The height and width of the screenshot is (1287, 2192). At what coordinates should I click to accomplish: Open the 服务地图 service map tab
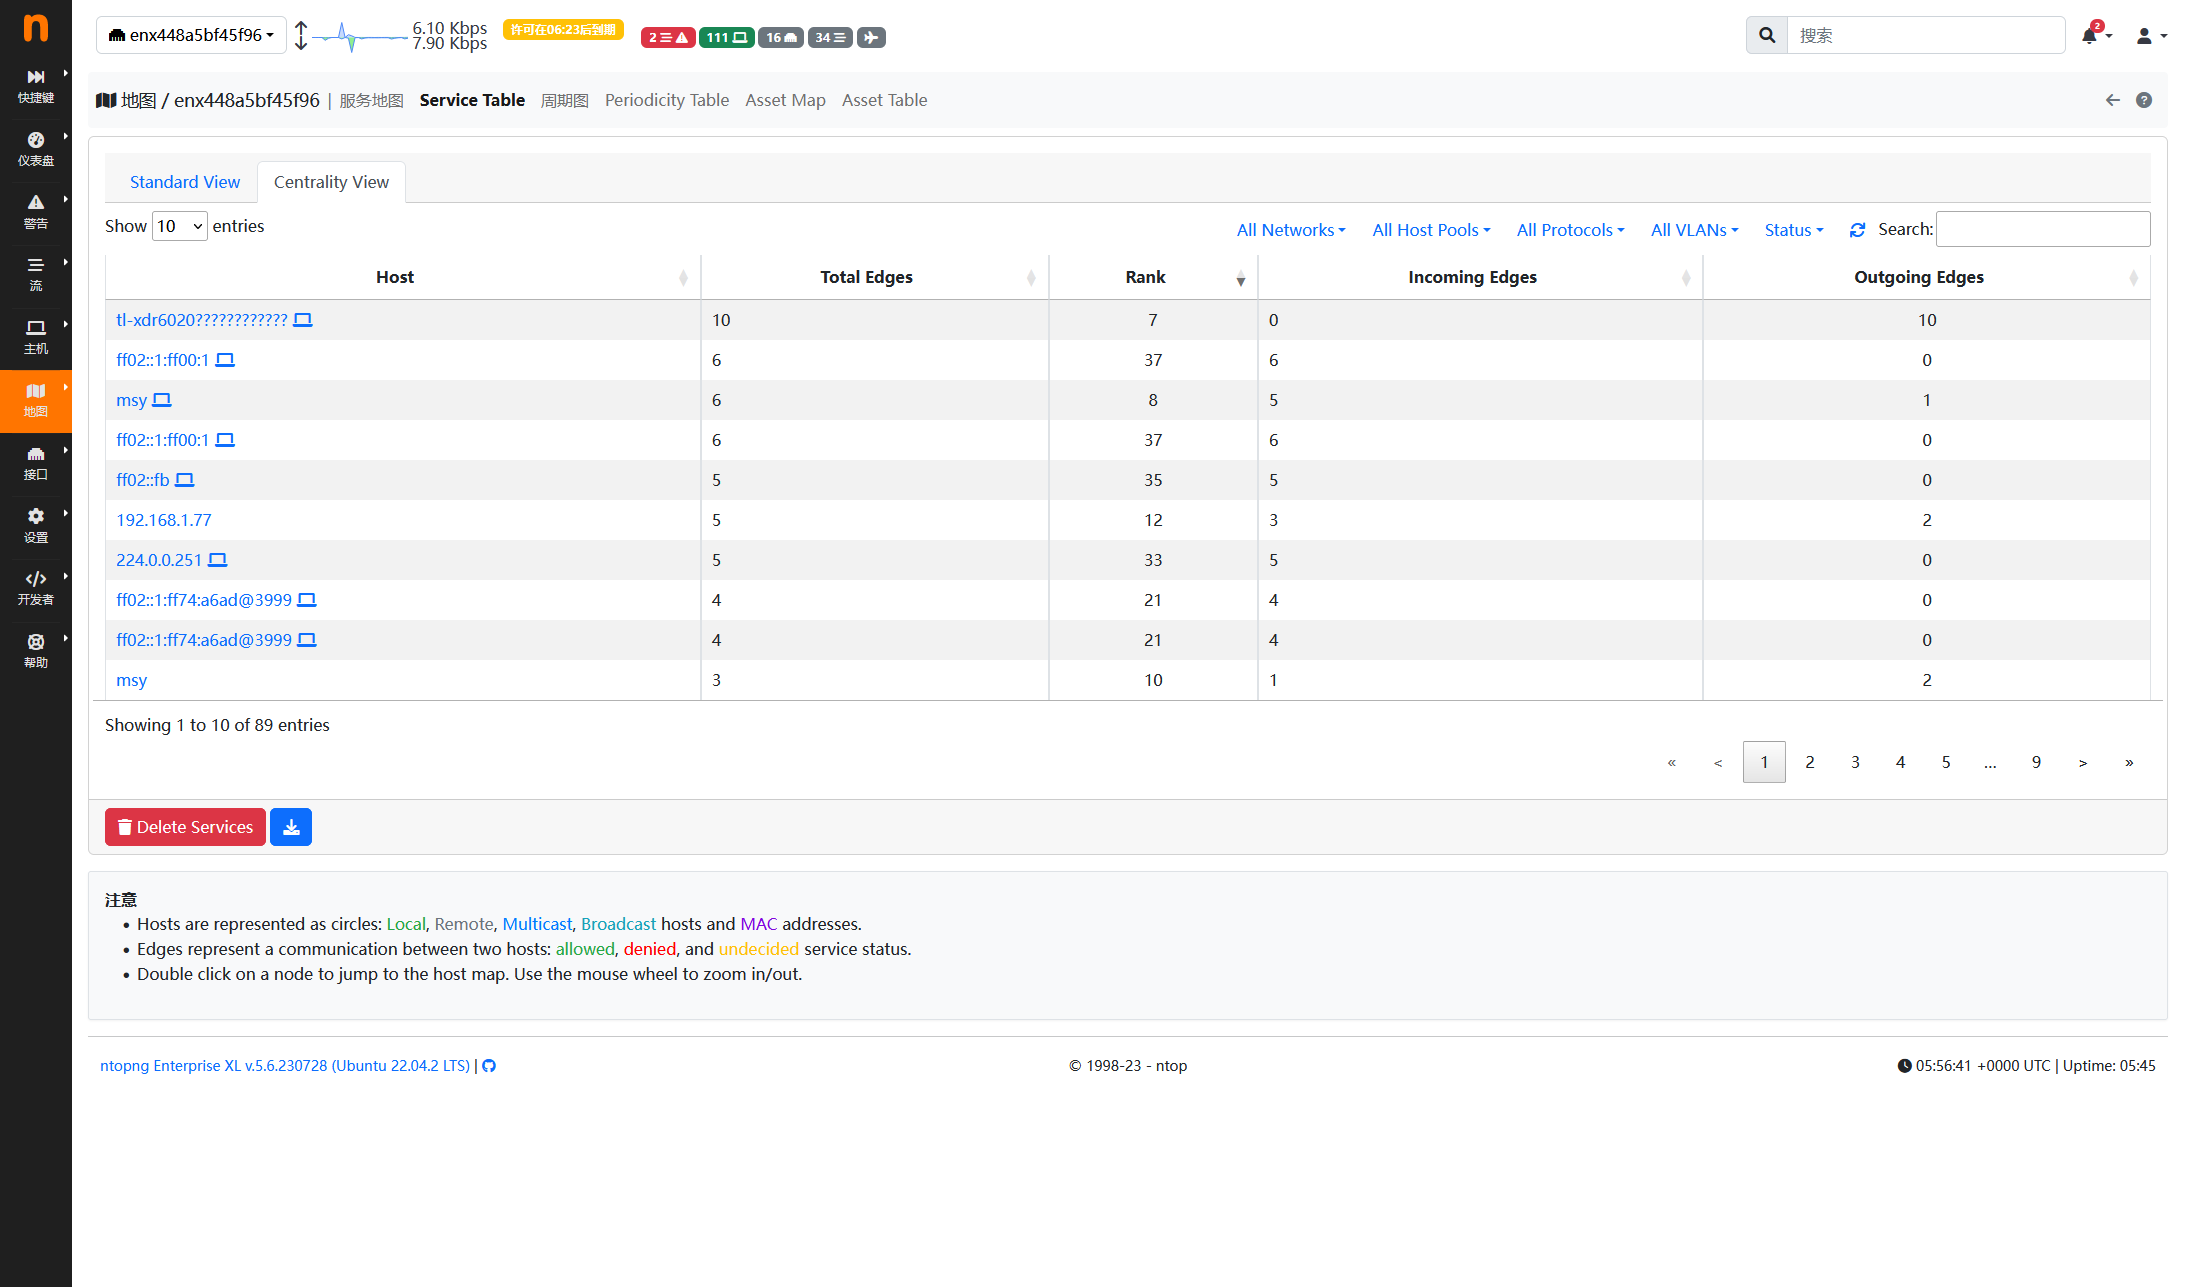[x=371, y=100]
